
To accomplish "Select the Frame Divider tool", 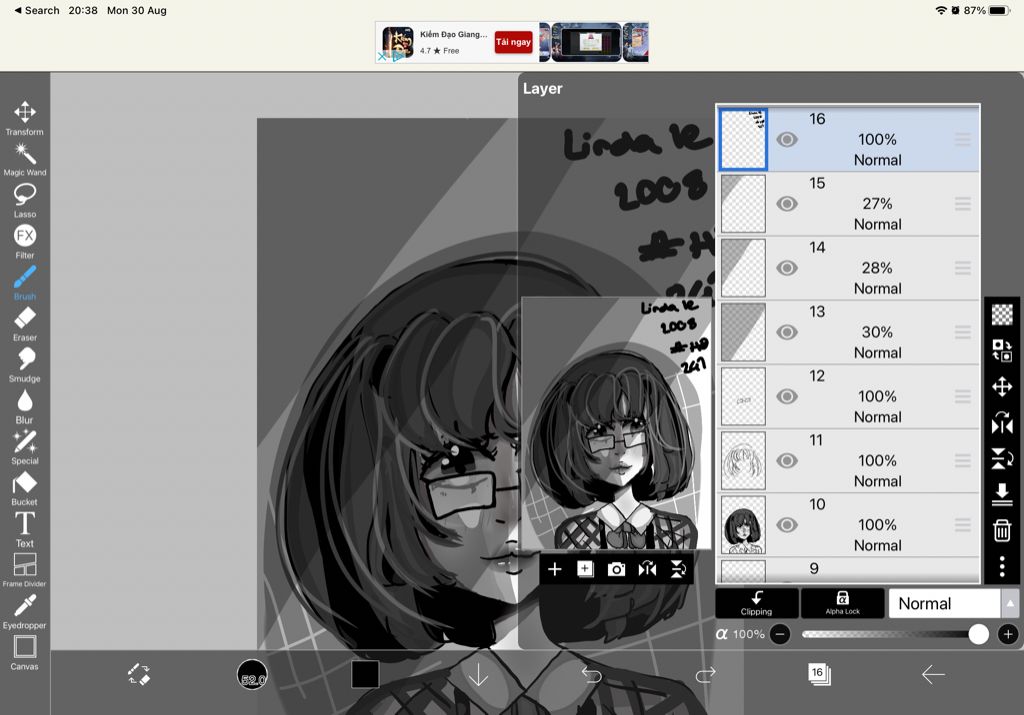I will (x=25, y=571).
